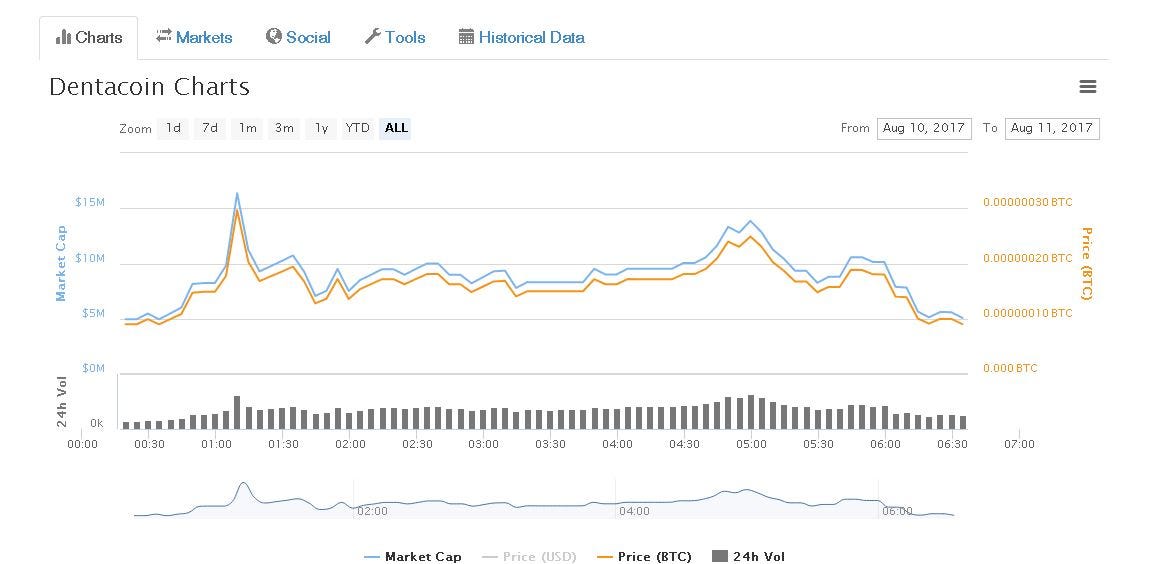Open the chart context hamburger menu
The height and width of the screenshot is (564, 1153).
(x=1088, y=87)
